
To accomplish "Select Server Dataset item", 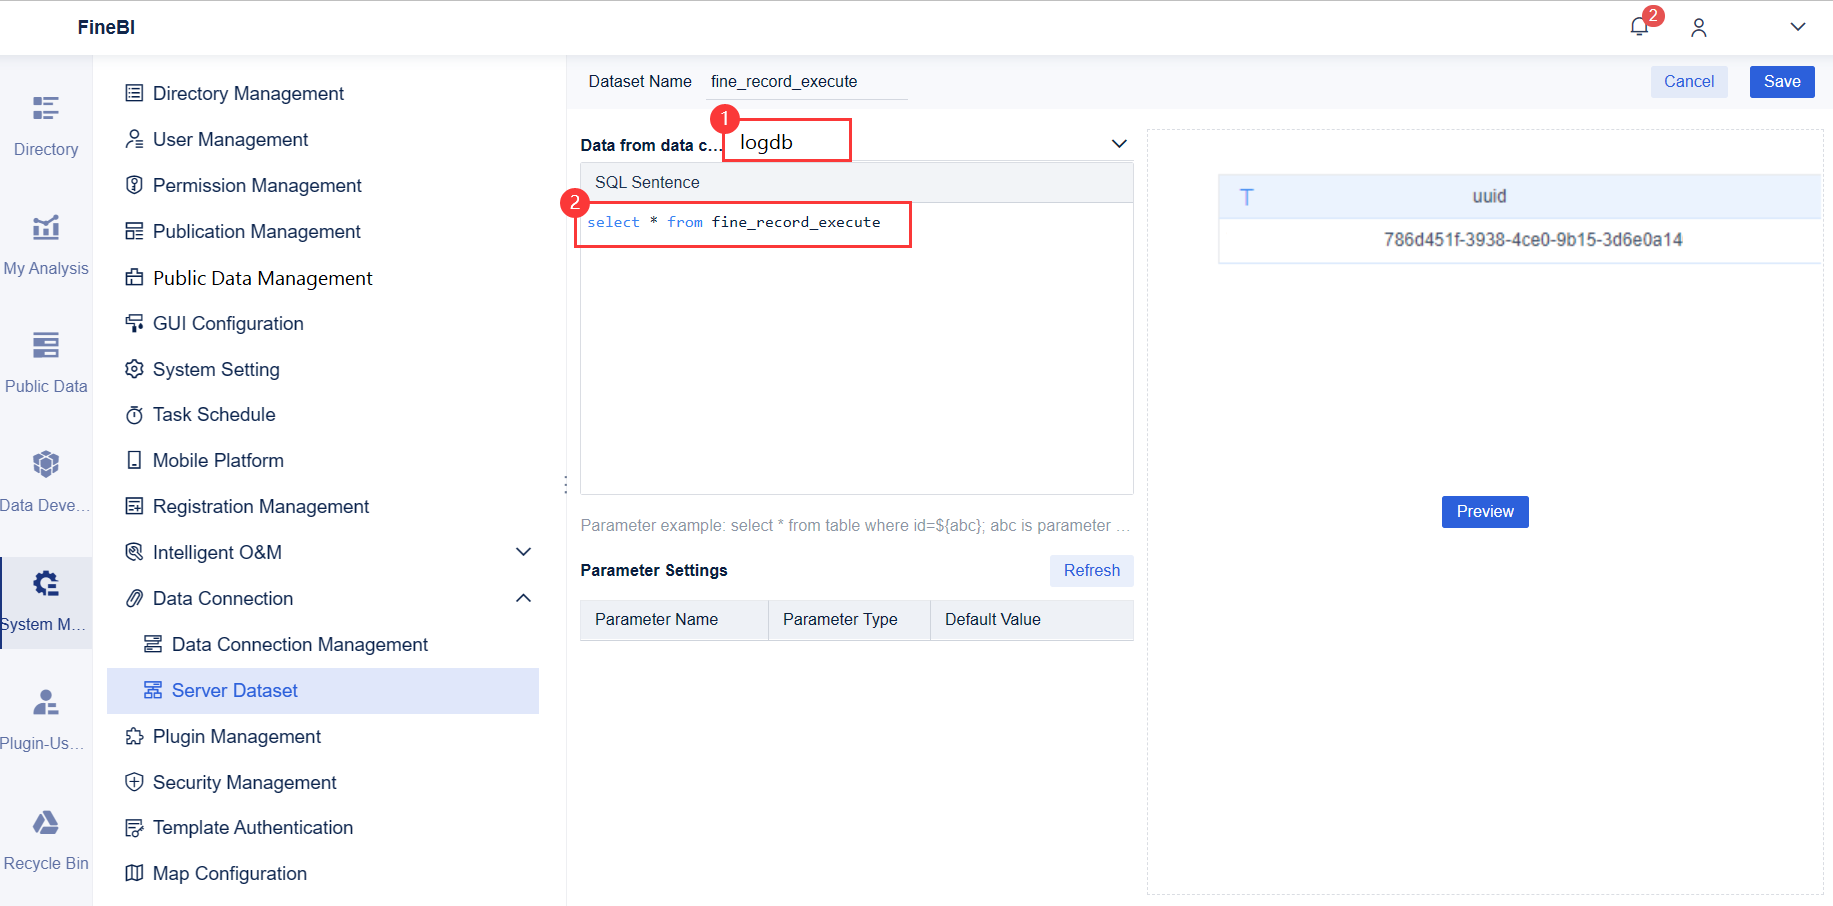I will tap(323, 690).
